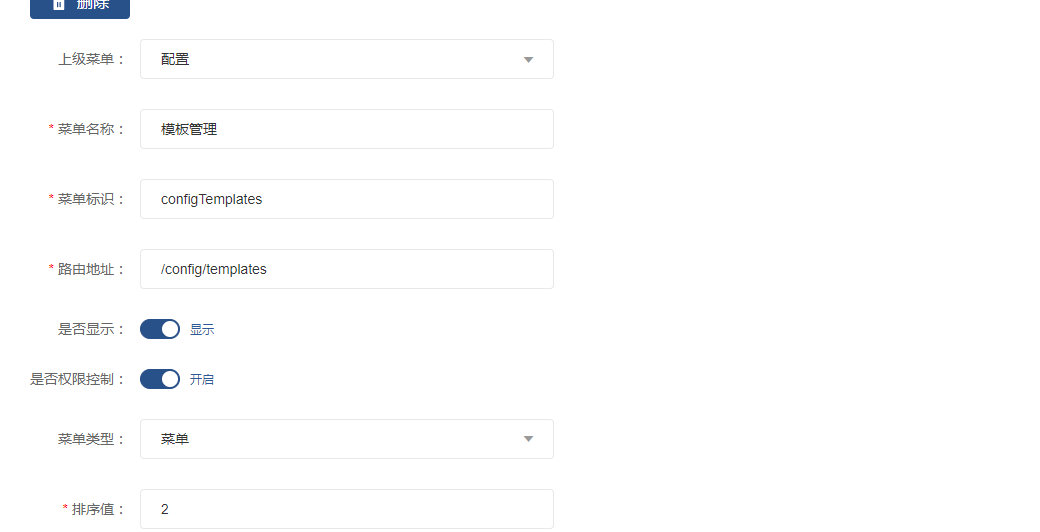Toggle the 是否显示 switch off

pos(160,329)
